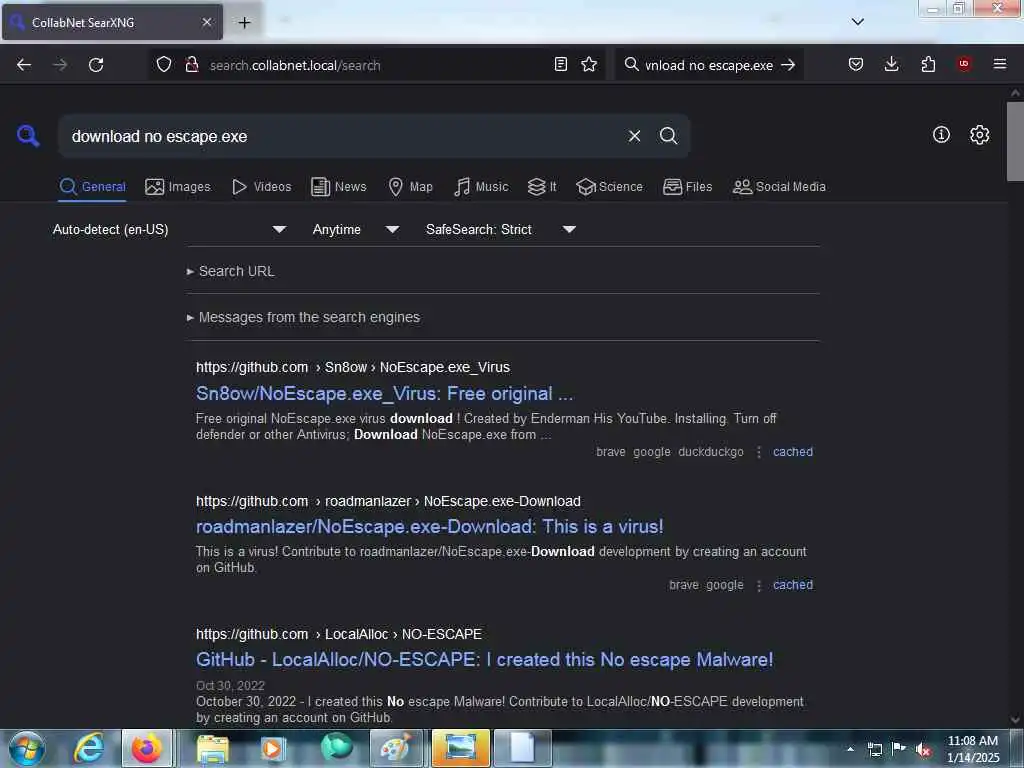The height and width of the screenshot is (768, 1024).
Task: Open LocalAlloc/NO-ESCAPE GitHub result link
Action: (x=485, y=660)
